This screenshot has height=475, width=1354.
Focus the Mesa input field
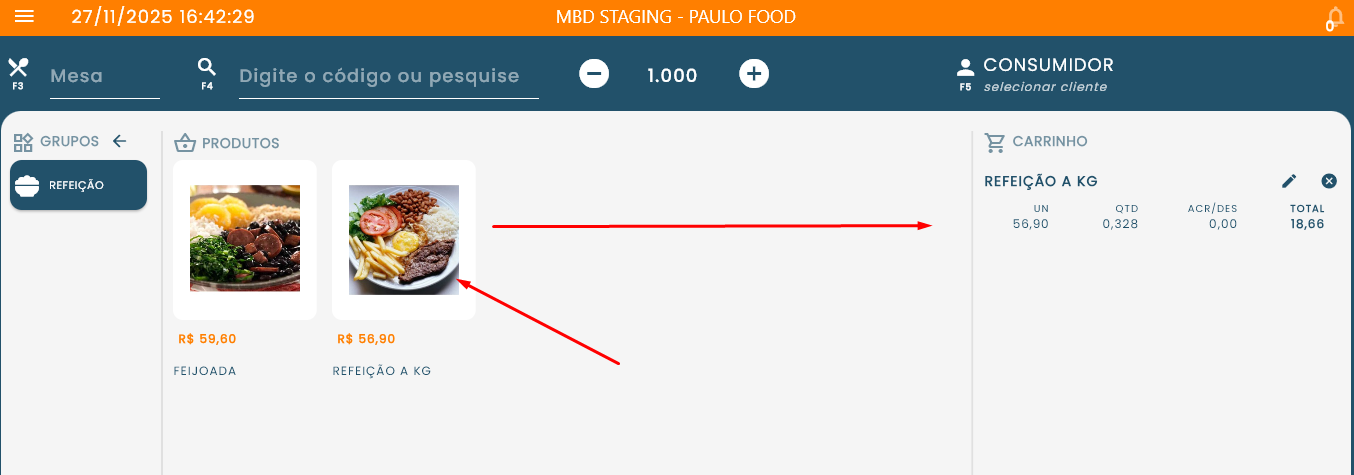pyautogui.click(x=105, y=76)
